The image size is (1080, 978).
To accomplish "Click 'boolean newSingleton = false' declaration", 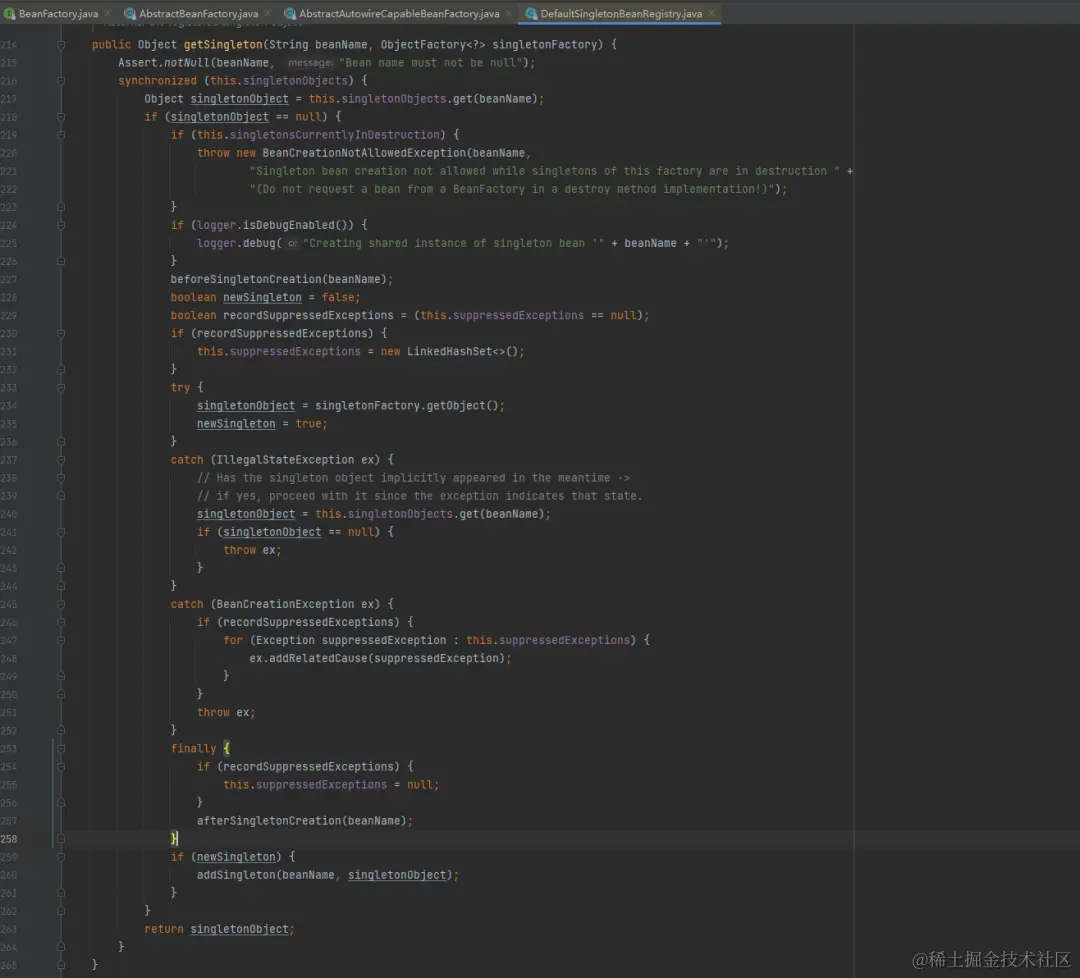I will [265, 297].
